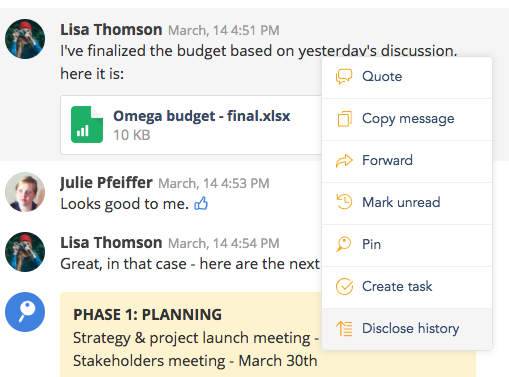Click the green spreadsheet file icon

(87, 124)
